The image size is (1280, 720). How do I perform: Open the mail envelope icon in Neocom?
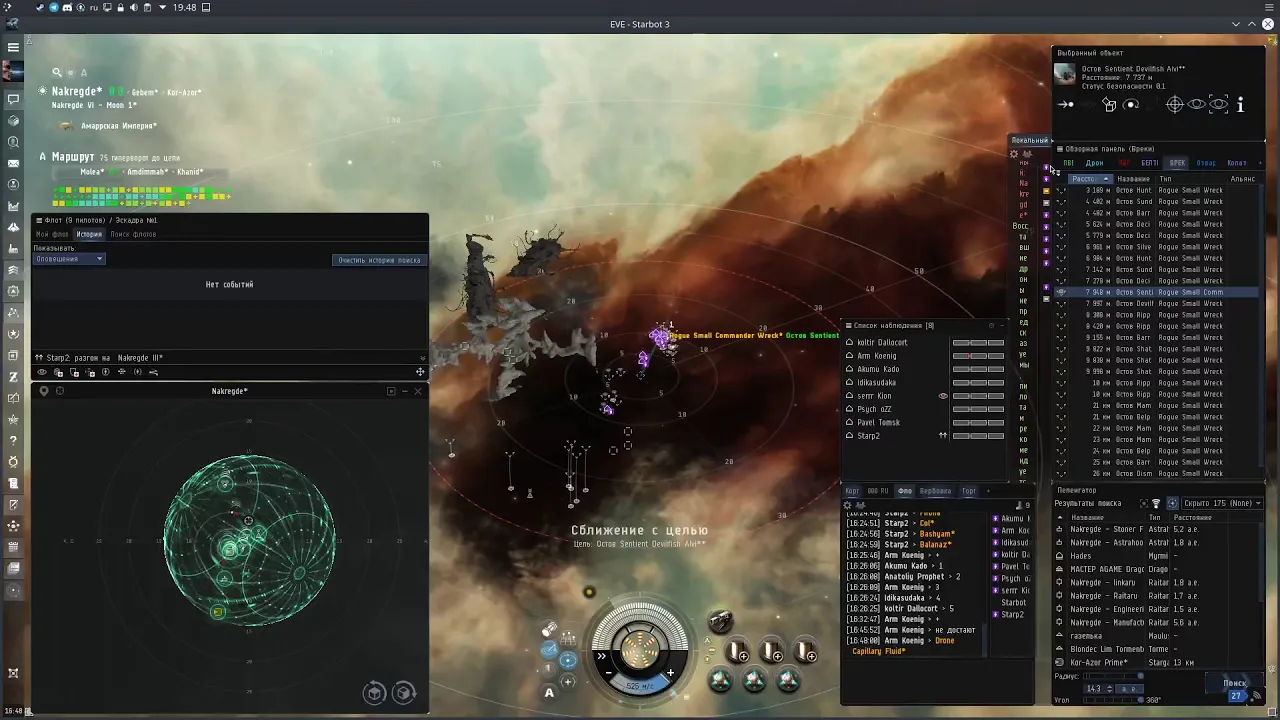click(x=13, y=163)
